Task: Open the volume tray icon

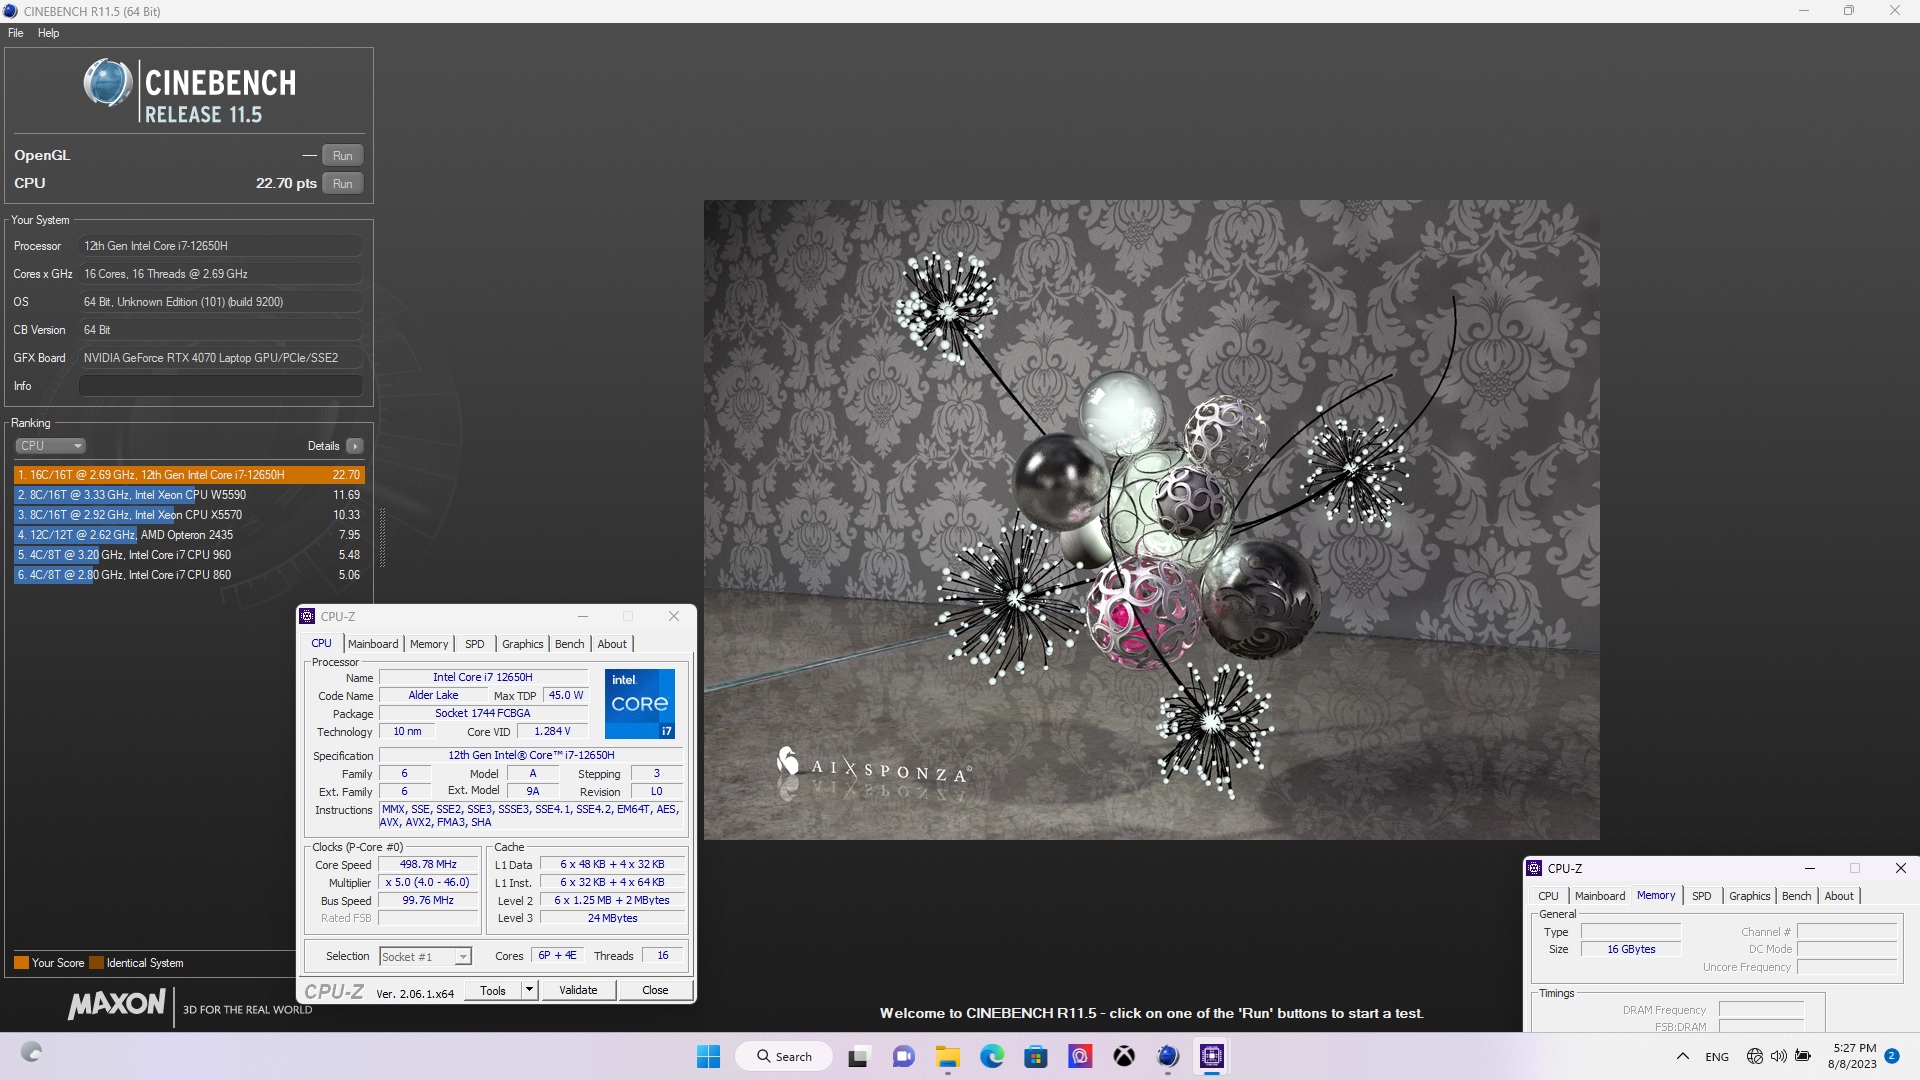Action: click(x=1779, y=1057)
